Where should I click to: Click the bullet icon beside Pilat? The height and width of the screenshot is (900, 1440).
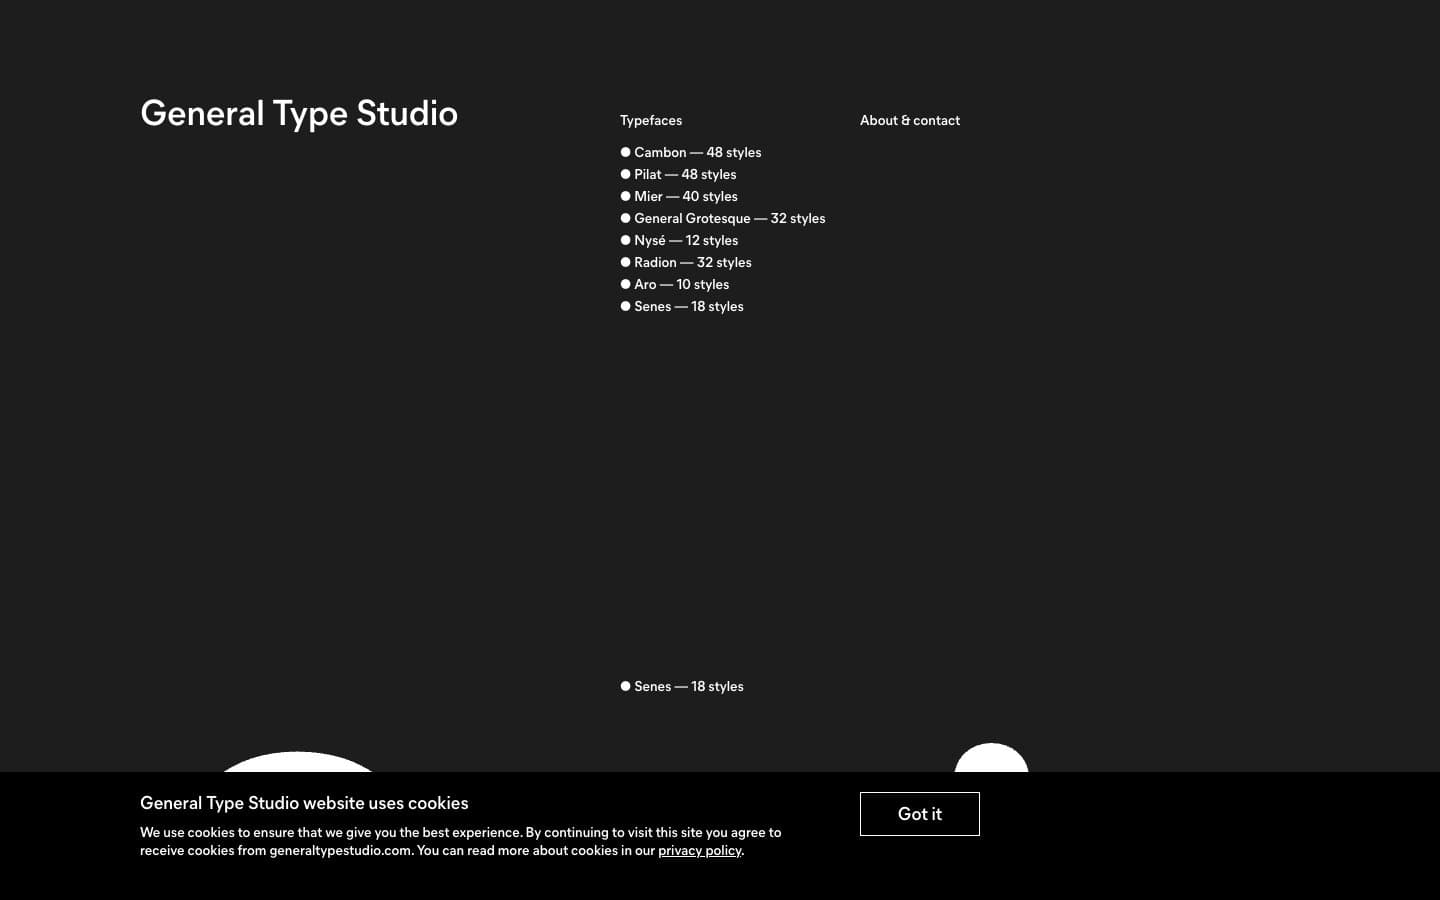pyautogui.click(x=626, y=174)
